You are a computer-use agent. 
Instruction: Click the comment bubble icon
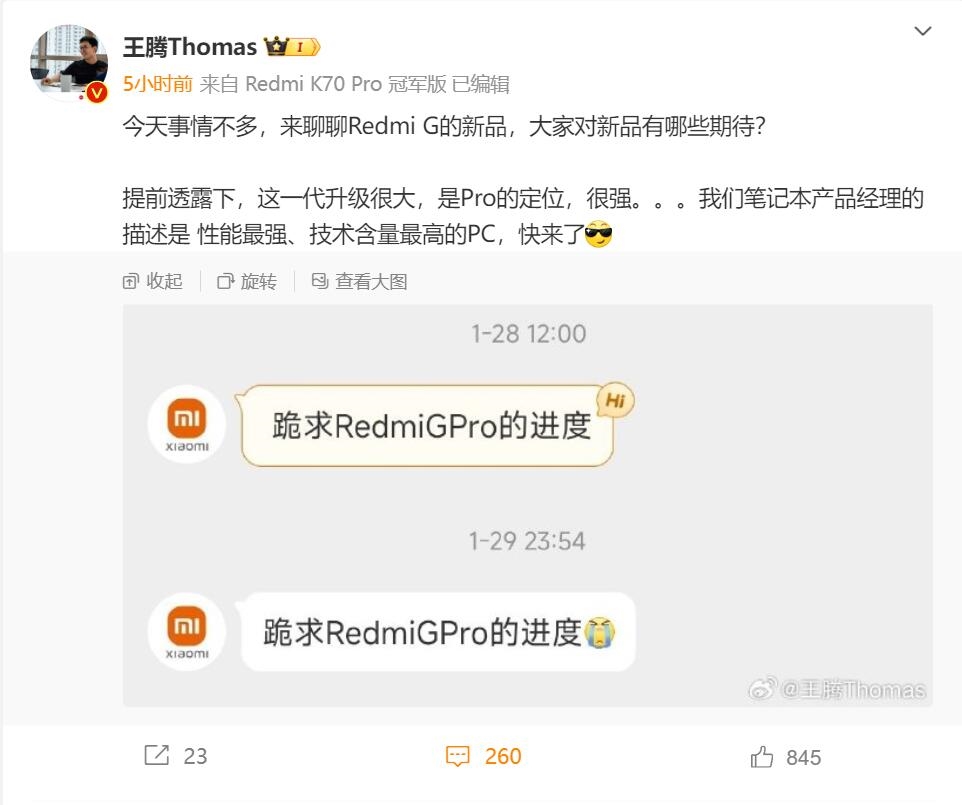point(458,756)
